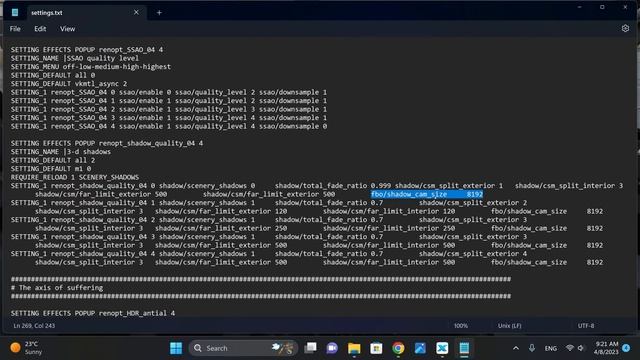This screenshot has height=360, width=640.
Task: Click the 'REQUIRE_RELOAD 1 SCENERY_SHADOWS' line
Action: tap(75, 178)
